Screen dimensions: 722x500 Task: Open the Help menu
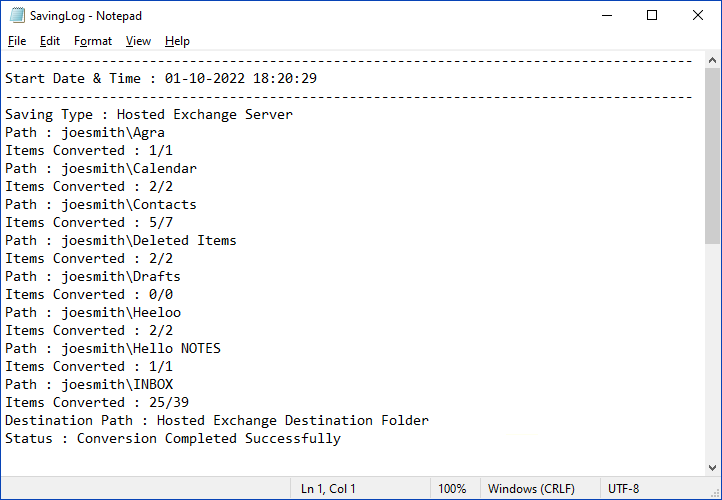177,41
